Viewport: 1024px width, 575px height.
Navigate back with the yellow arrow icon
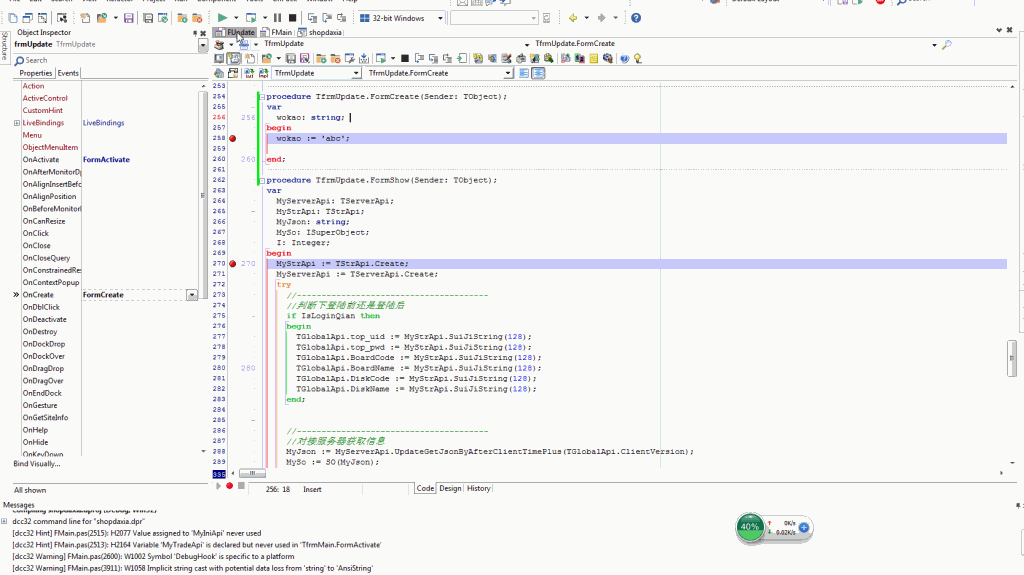coord(573,18)
